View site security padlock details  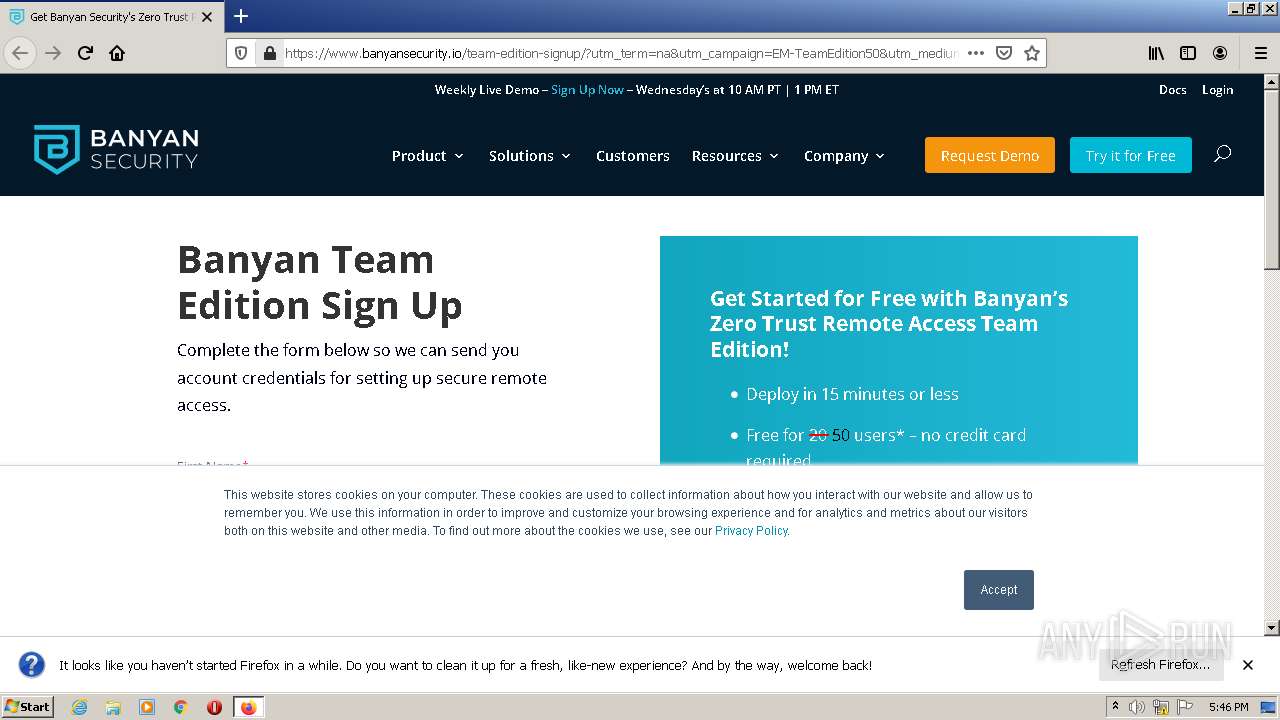pyautogui.click(x=269, y=53)
